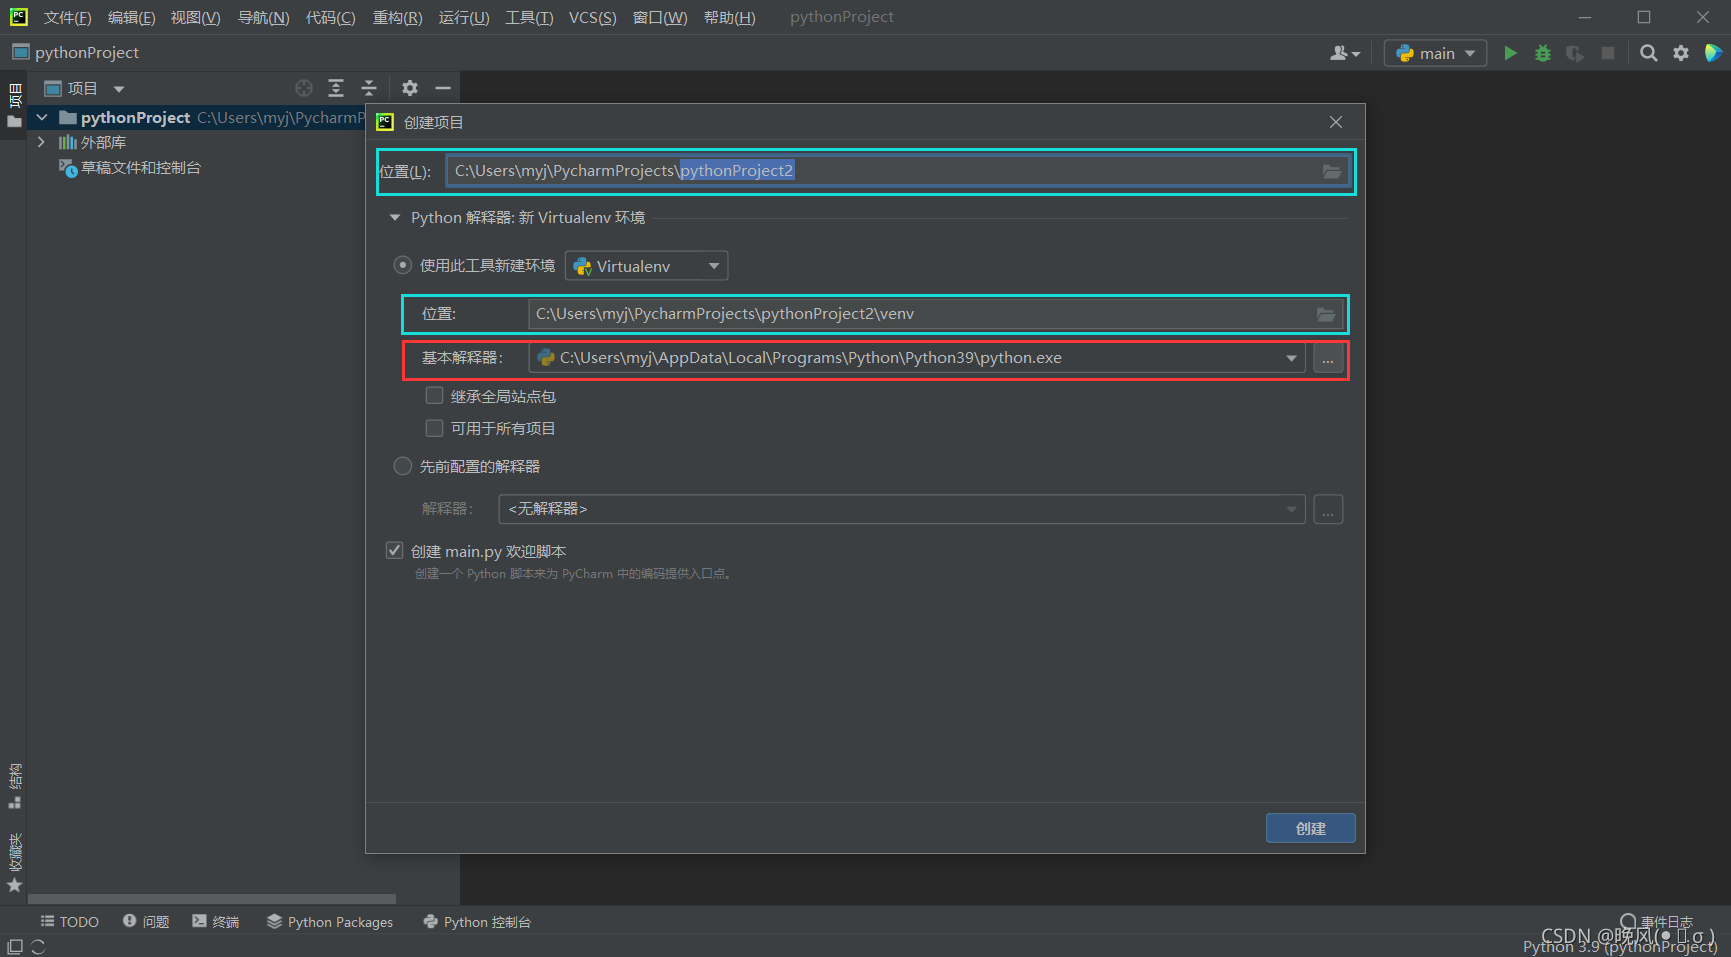Select 先前配置的解释器 radio button

(x=403, y=466)
